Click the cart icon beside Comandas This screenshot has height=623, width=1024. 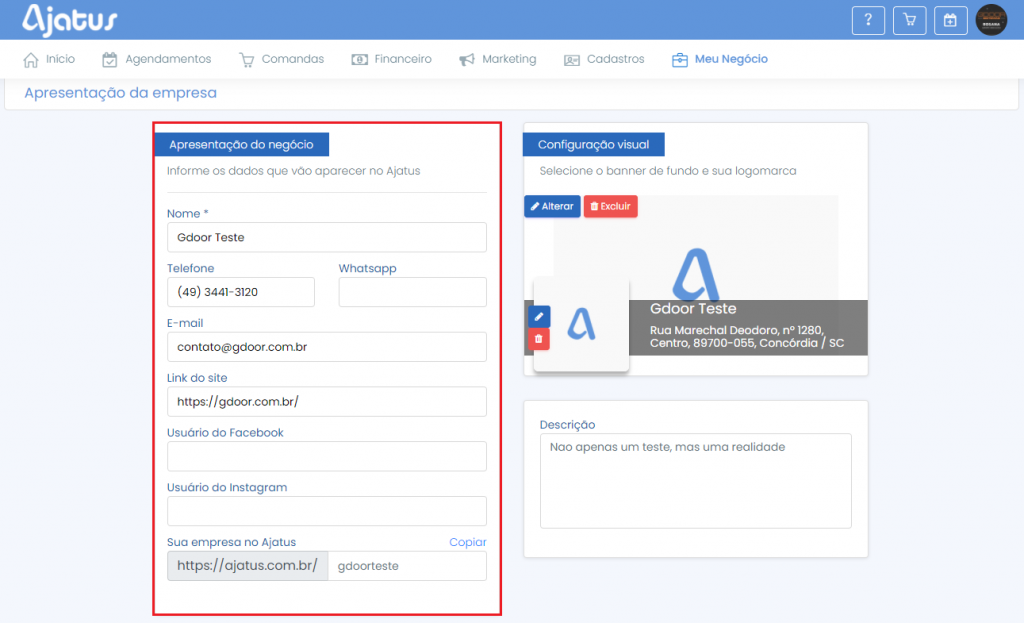point(246,60)
